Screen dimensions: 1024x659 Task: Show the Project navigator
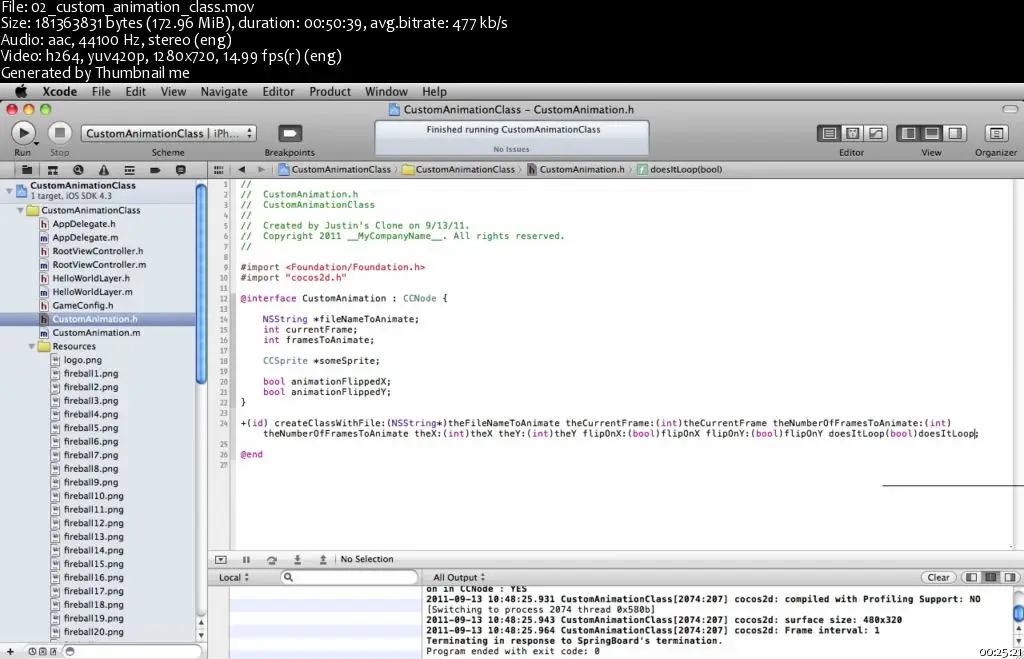tap(27, 170)
